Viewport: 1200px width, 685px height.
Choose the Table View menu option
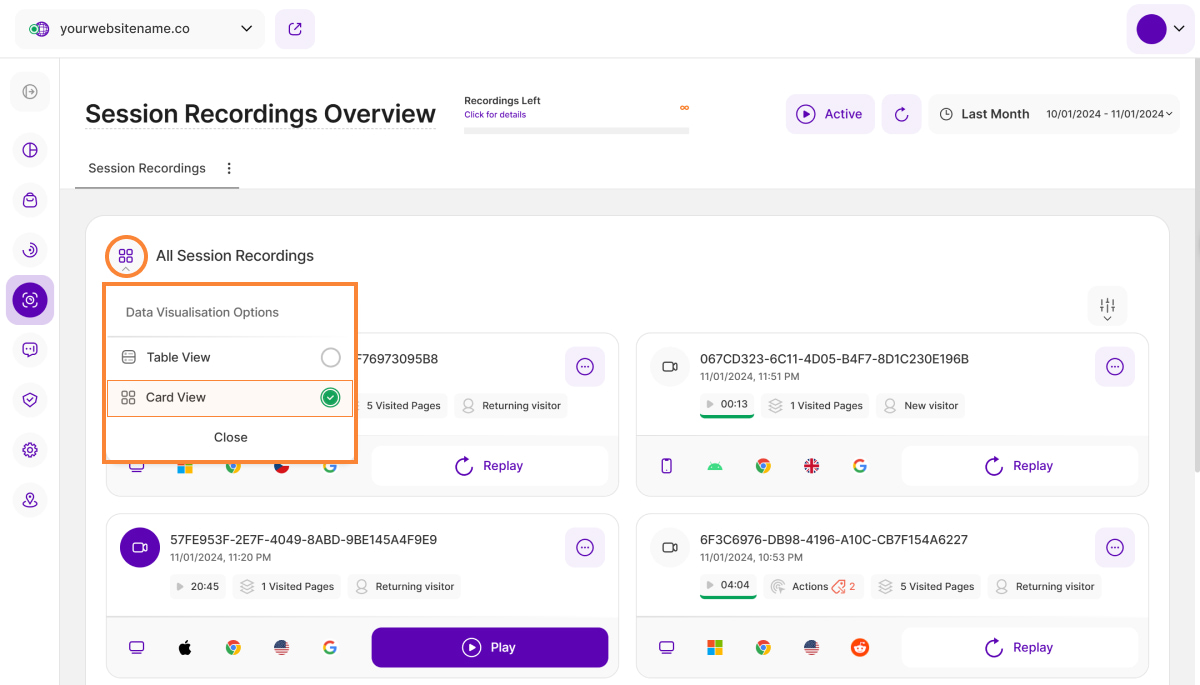(x=230, y=357)
